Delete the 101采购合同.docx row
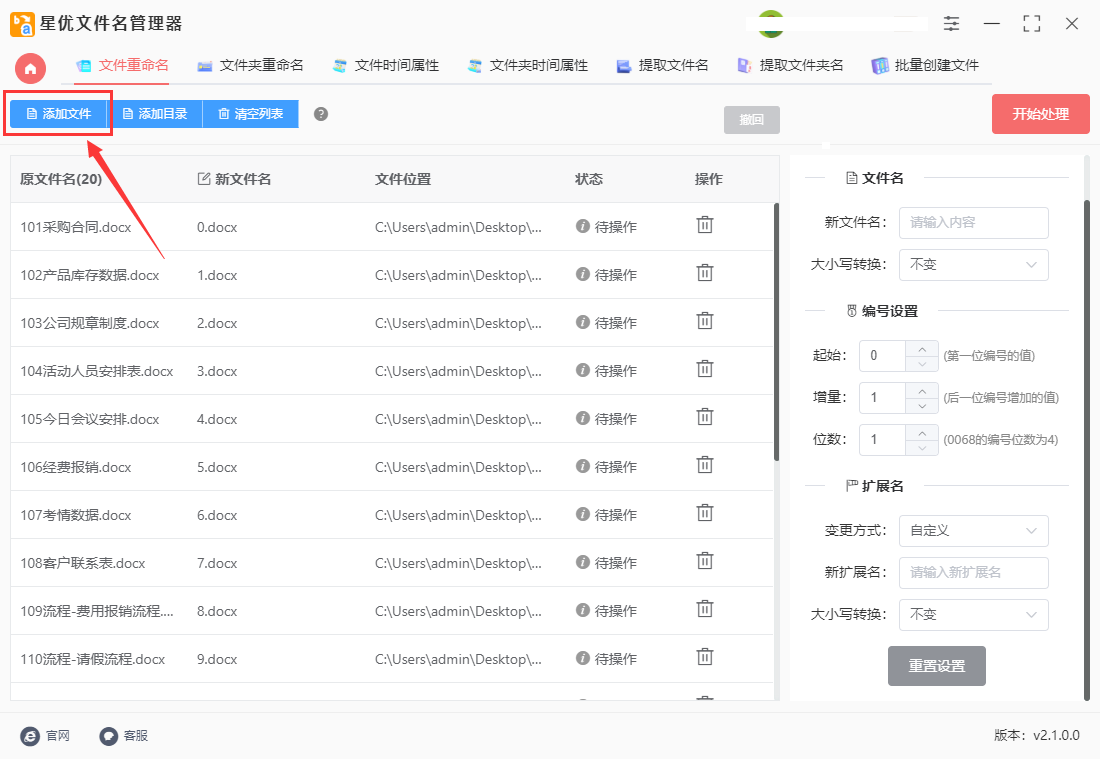Image resolution: width=1100 pixels, height=760 pixels. (x=704, y=225)
